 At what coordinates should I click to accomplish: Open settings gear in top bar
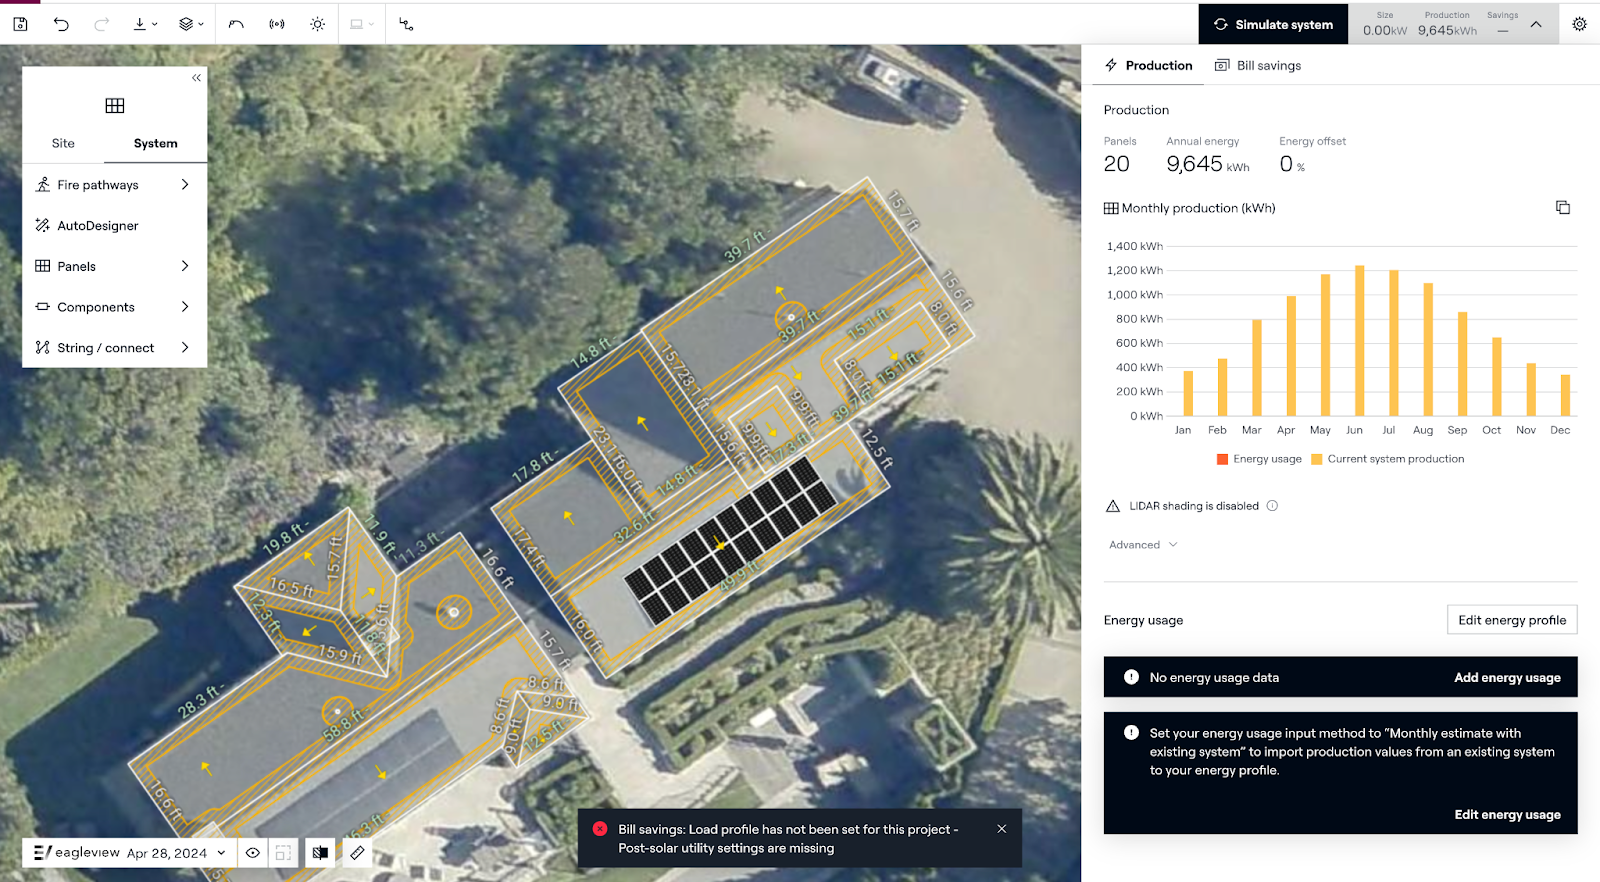(x=1579, y=24)
